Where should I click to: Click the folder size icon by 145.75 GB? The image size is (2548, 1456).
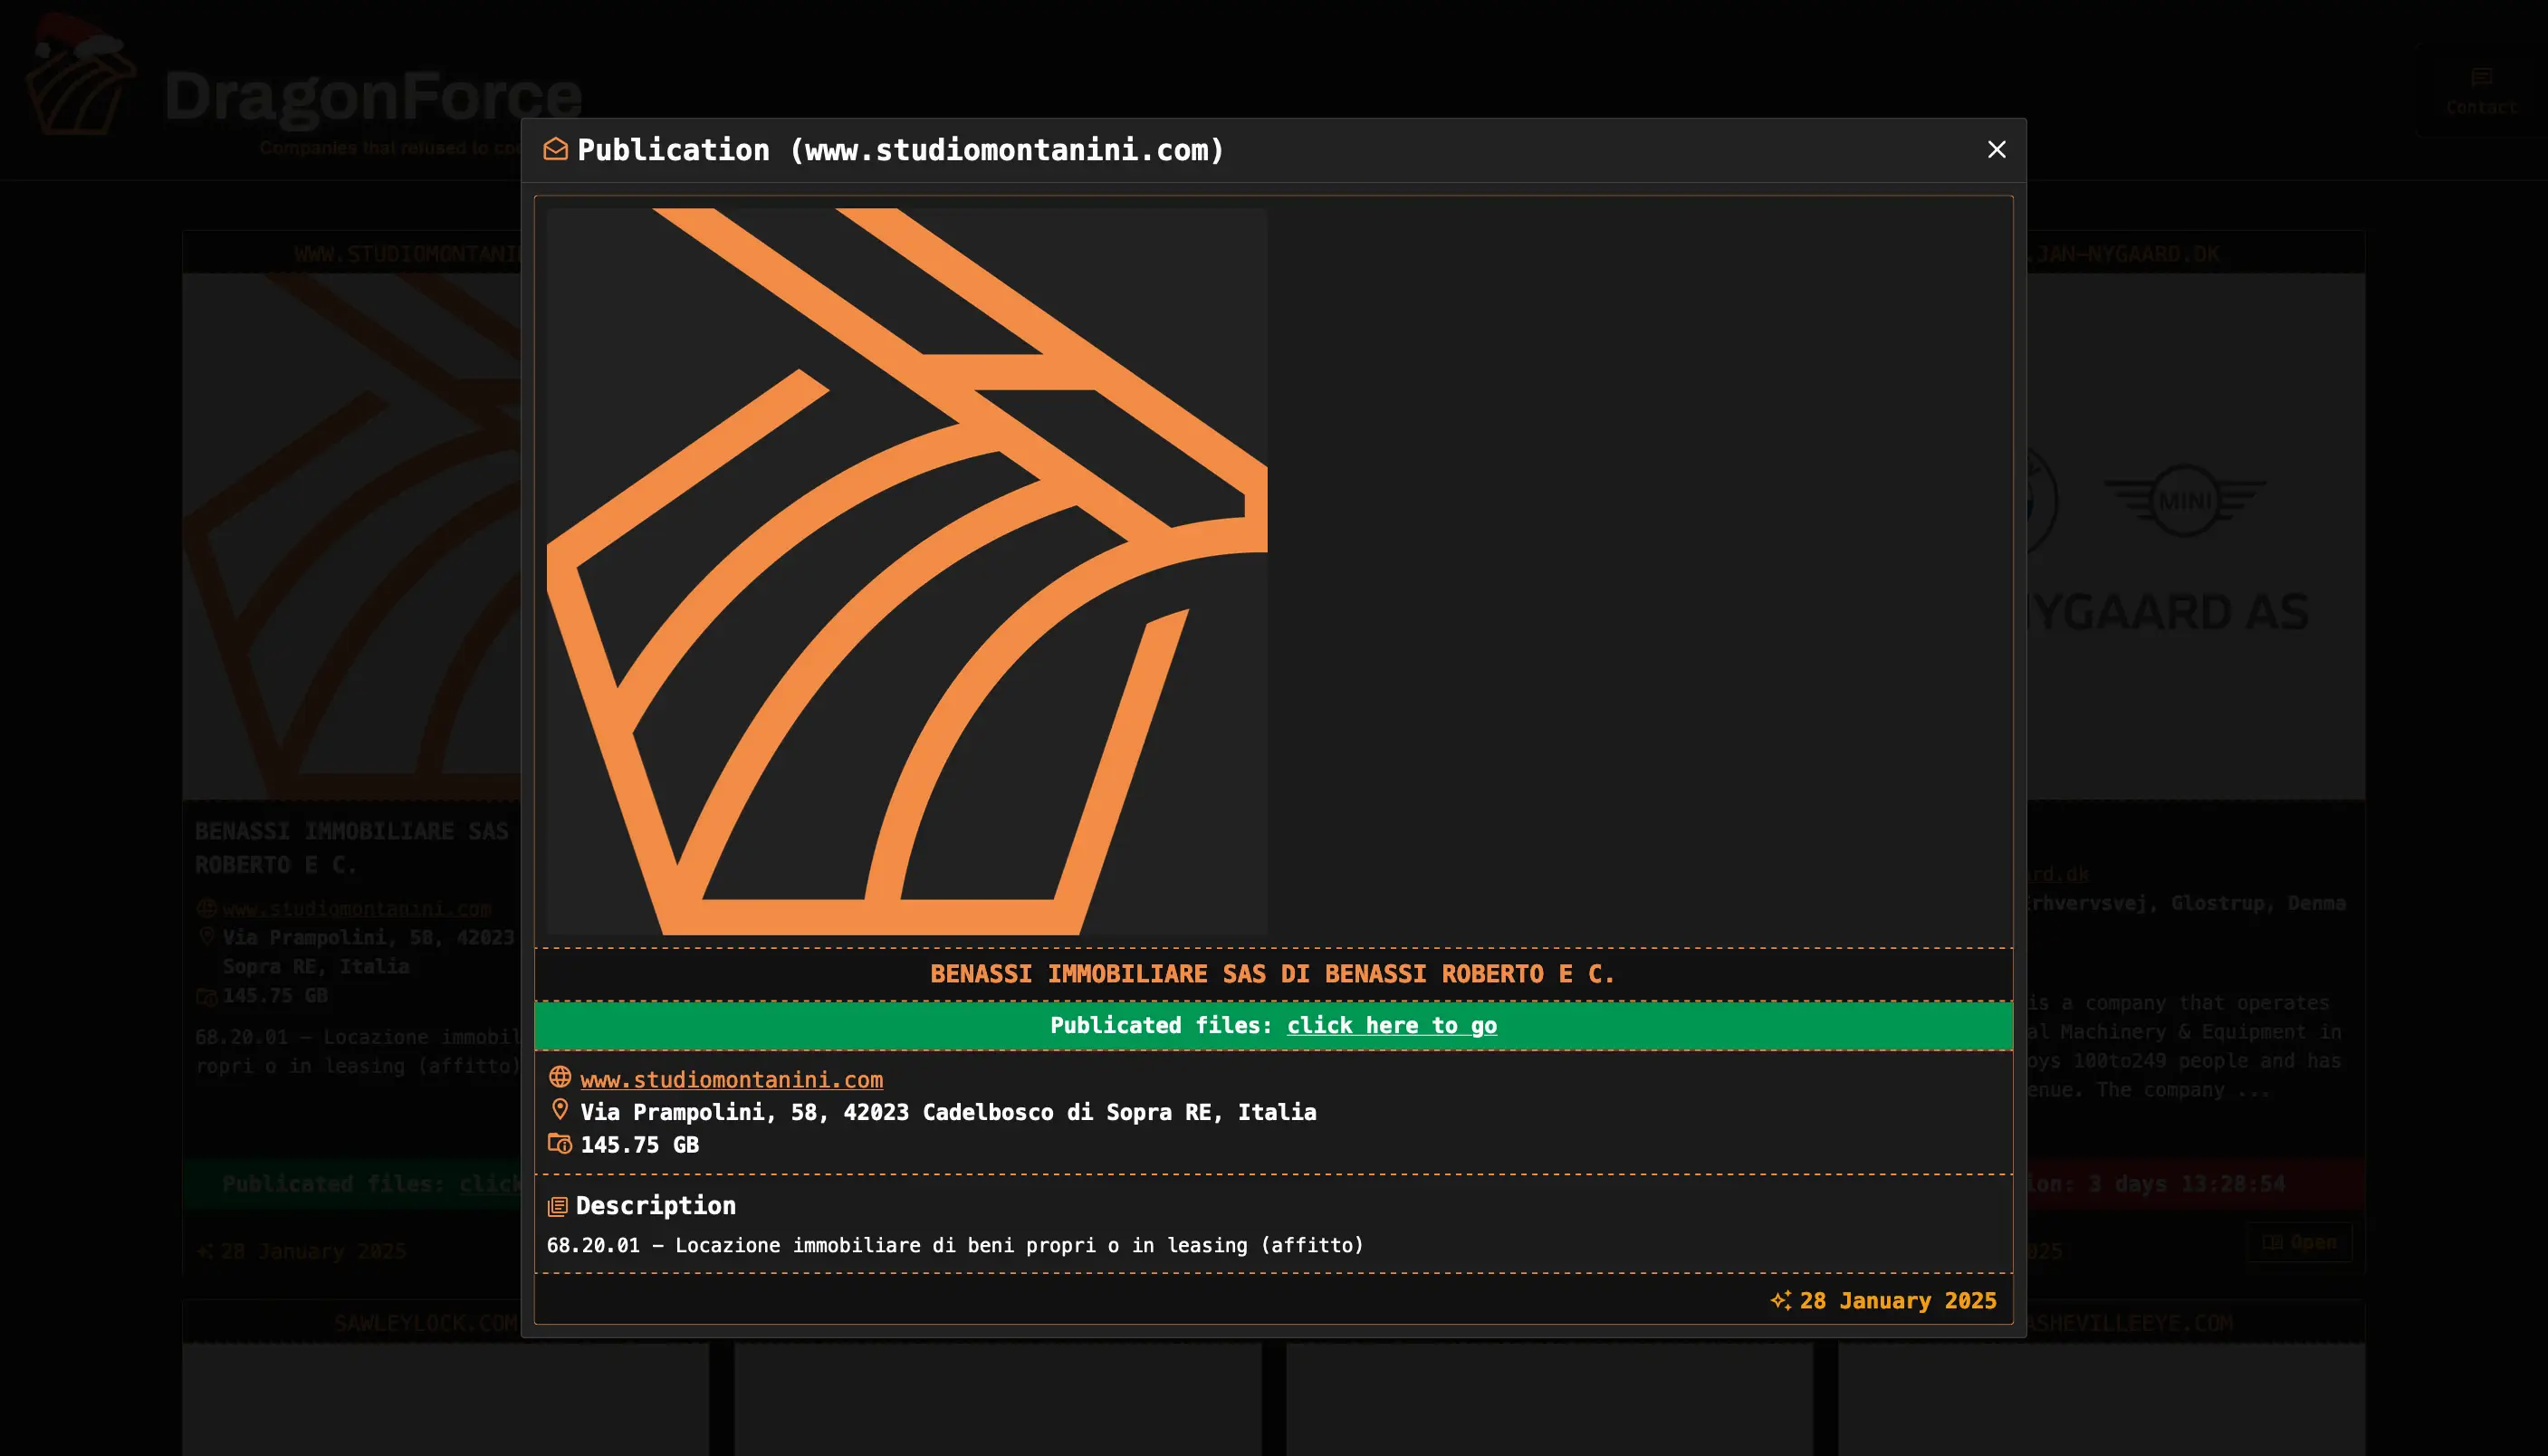(560, 1143)
